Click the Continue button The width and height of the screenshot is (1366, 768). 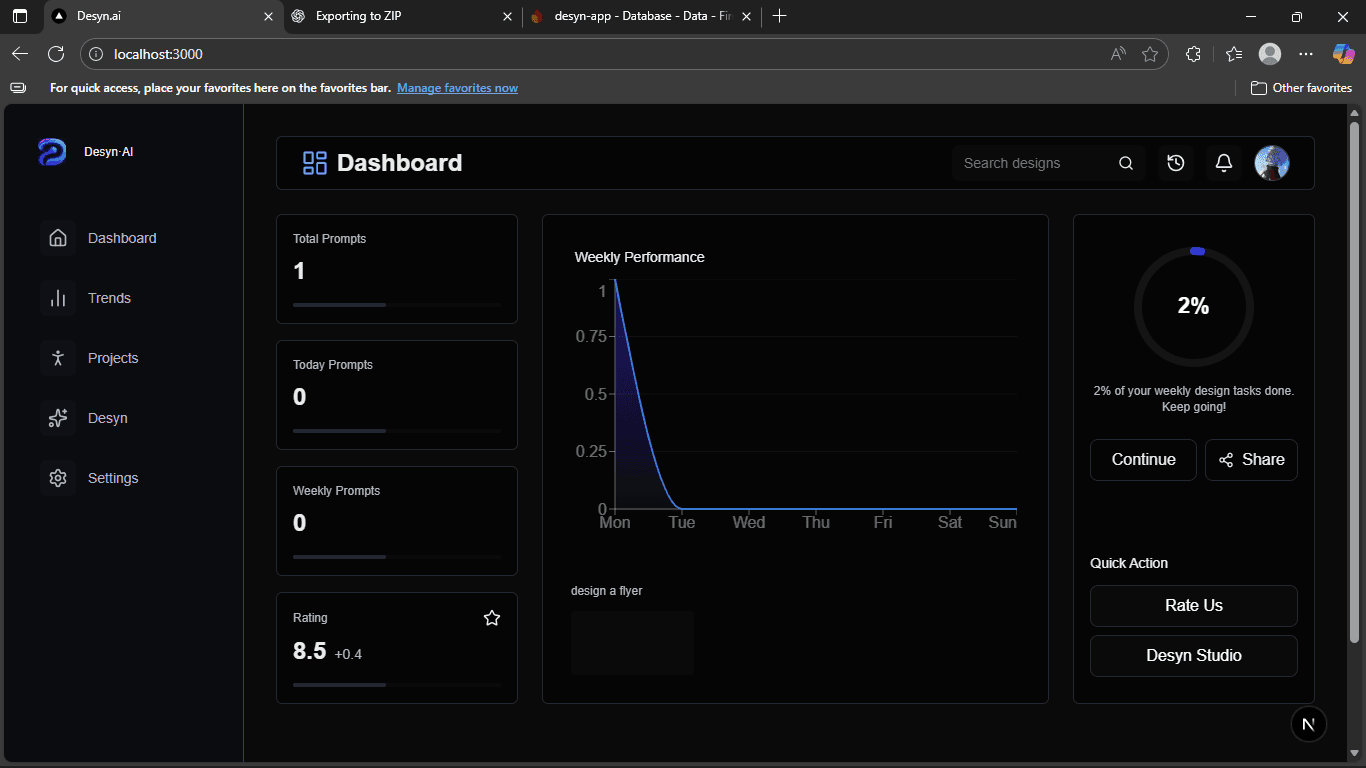click(x=1143, y=460)
